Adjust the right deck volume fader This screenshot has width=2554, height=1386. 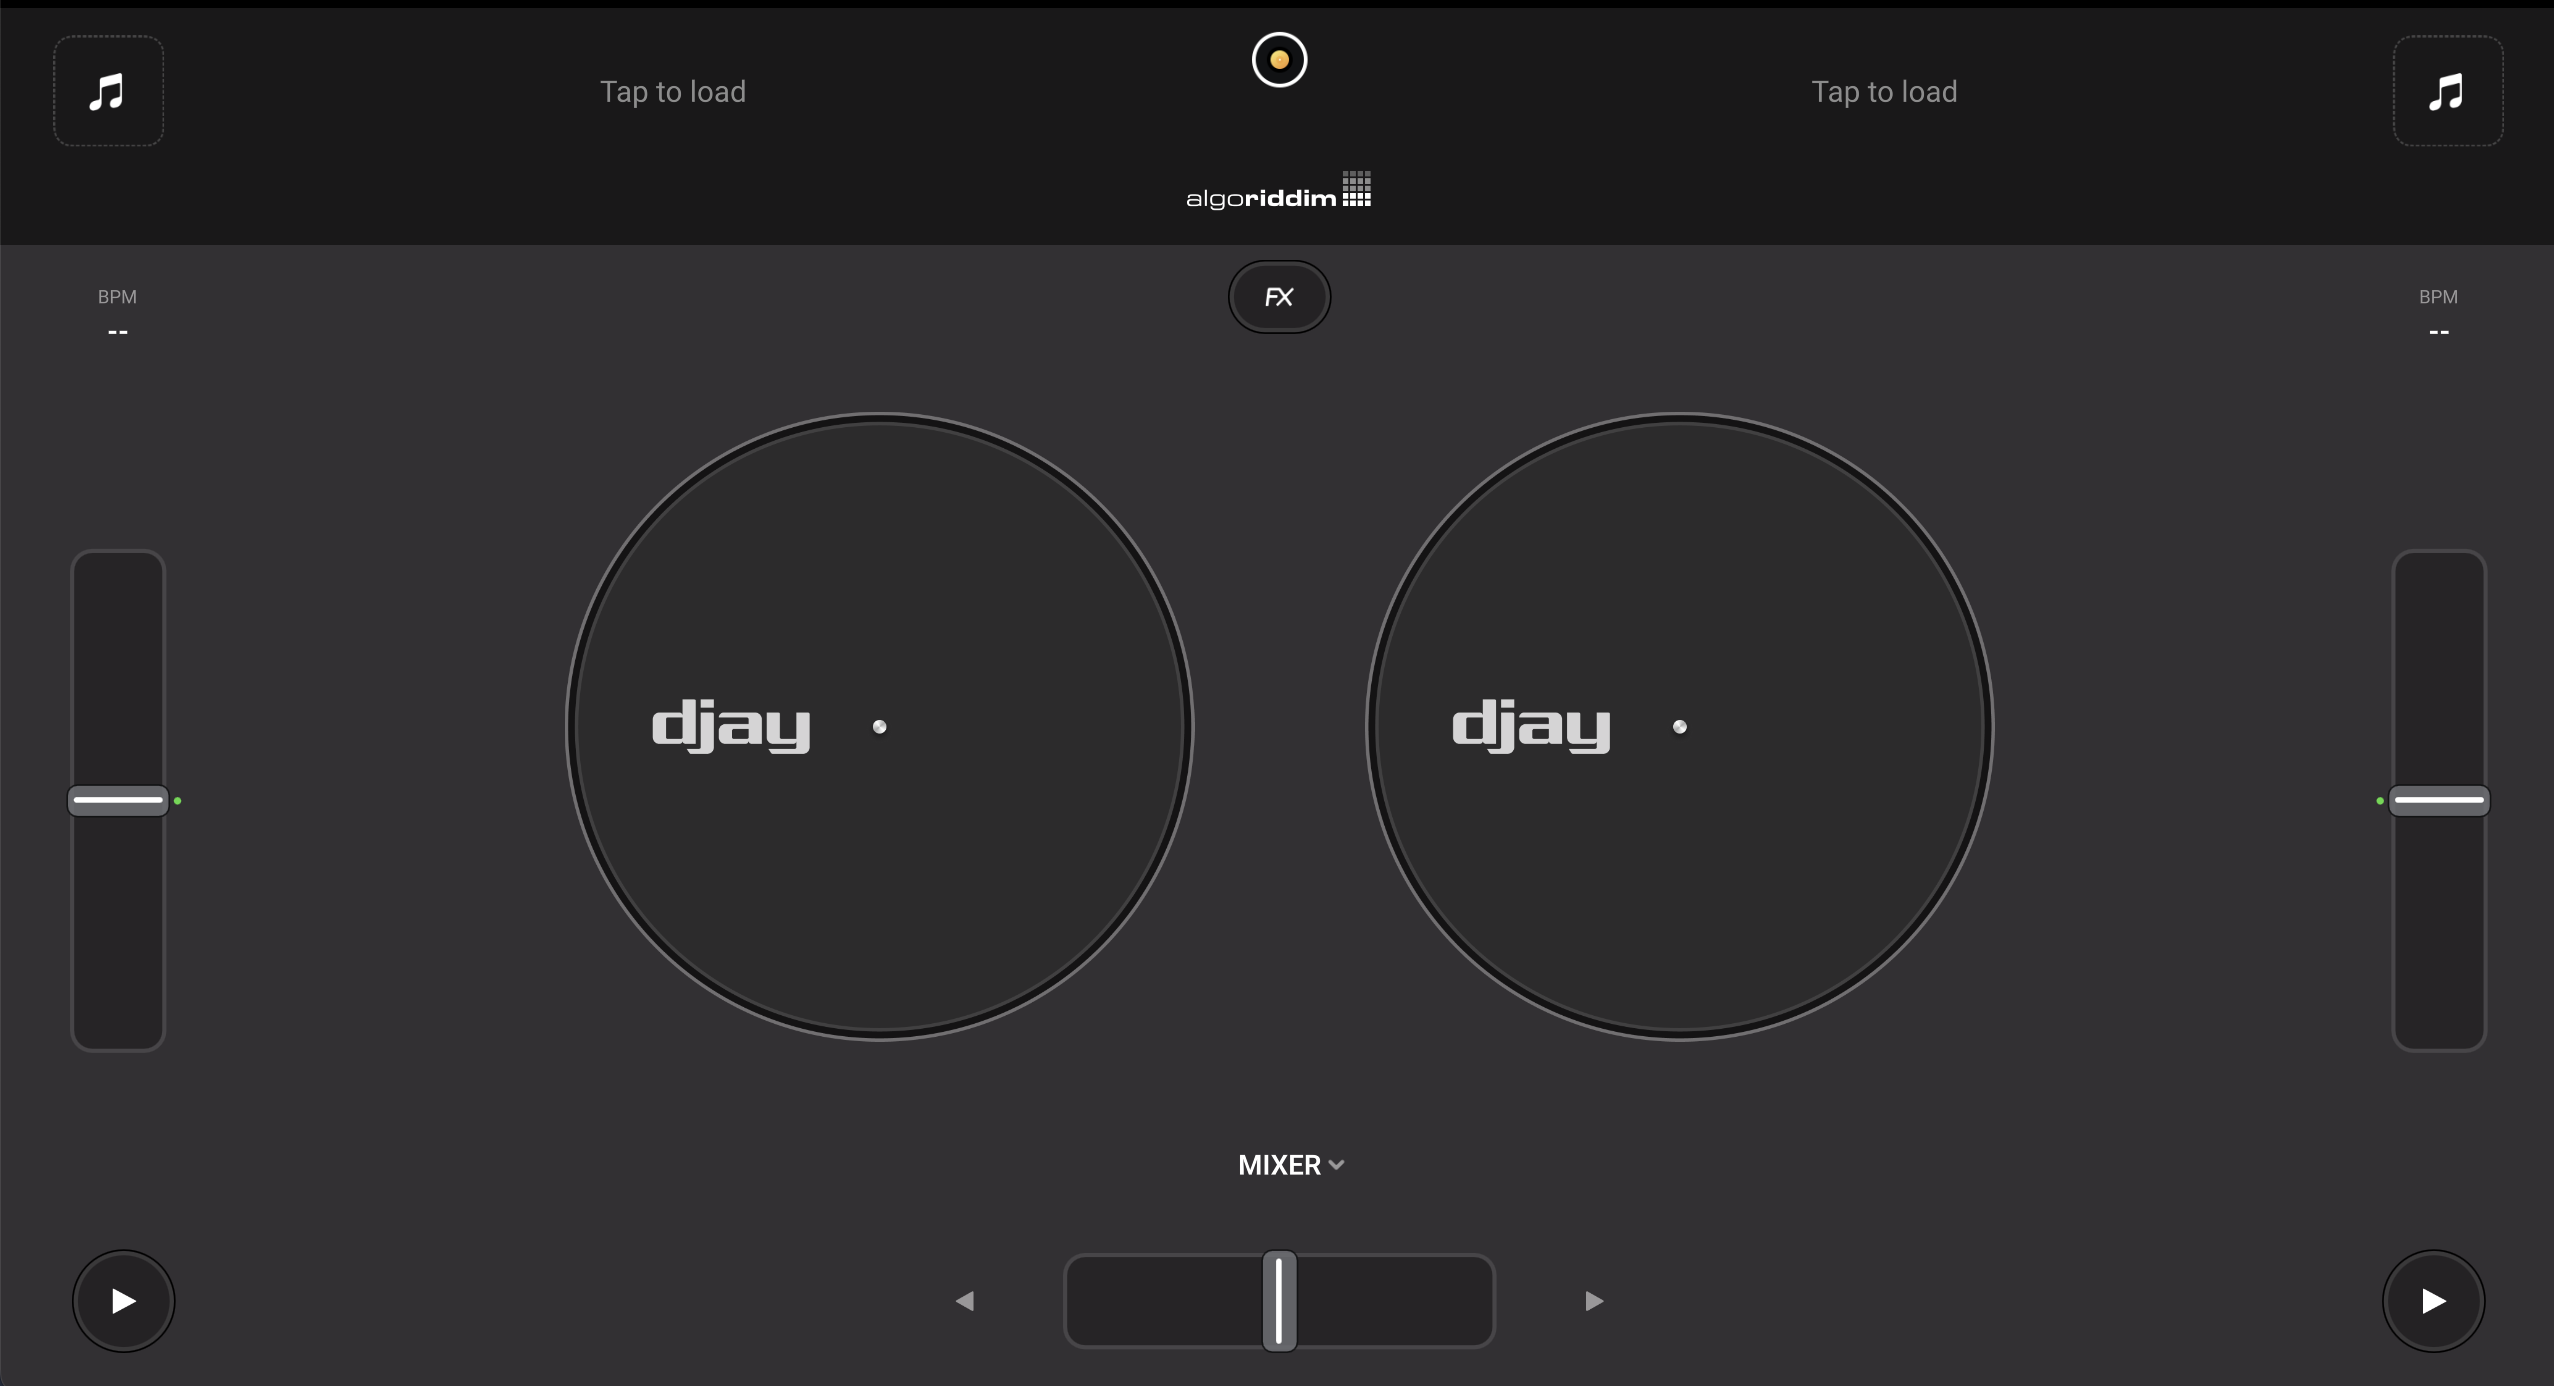[2437, 798]
